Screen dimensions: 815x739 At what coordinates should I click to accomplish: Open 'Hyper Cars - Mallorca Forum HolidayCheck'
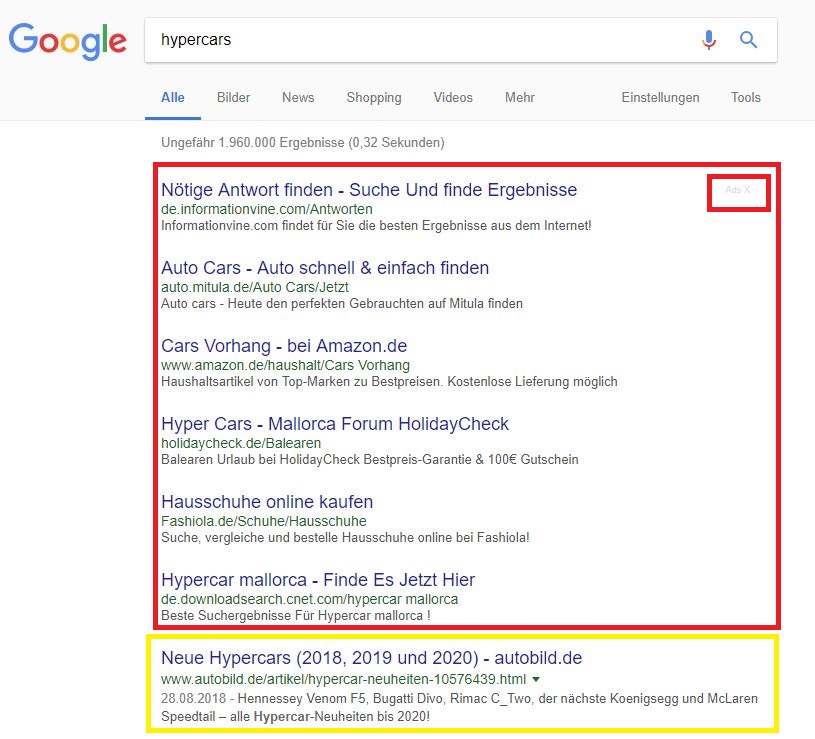pyautogui.click(x=335, y=424)
